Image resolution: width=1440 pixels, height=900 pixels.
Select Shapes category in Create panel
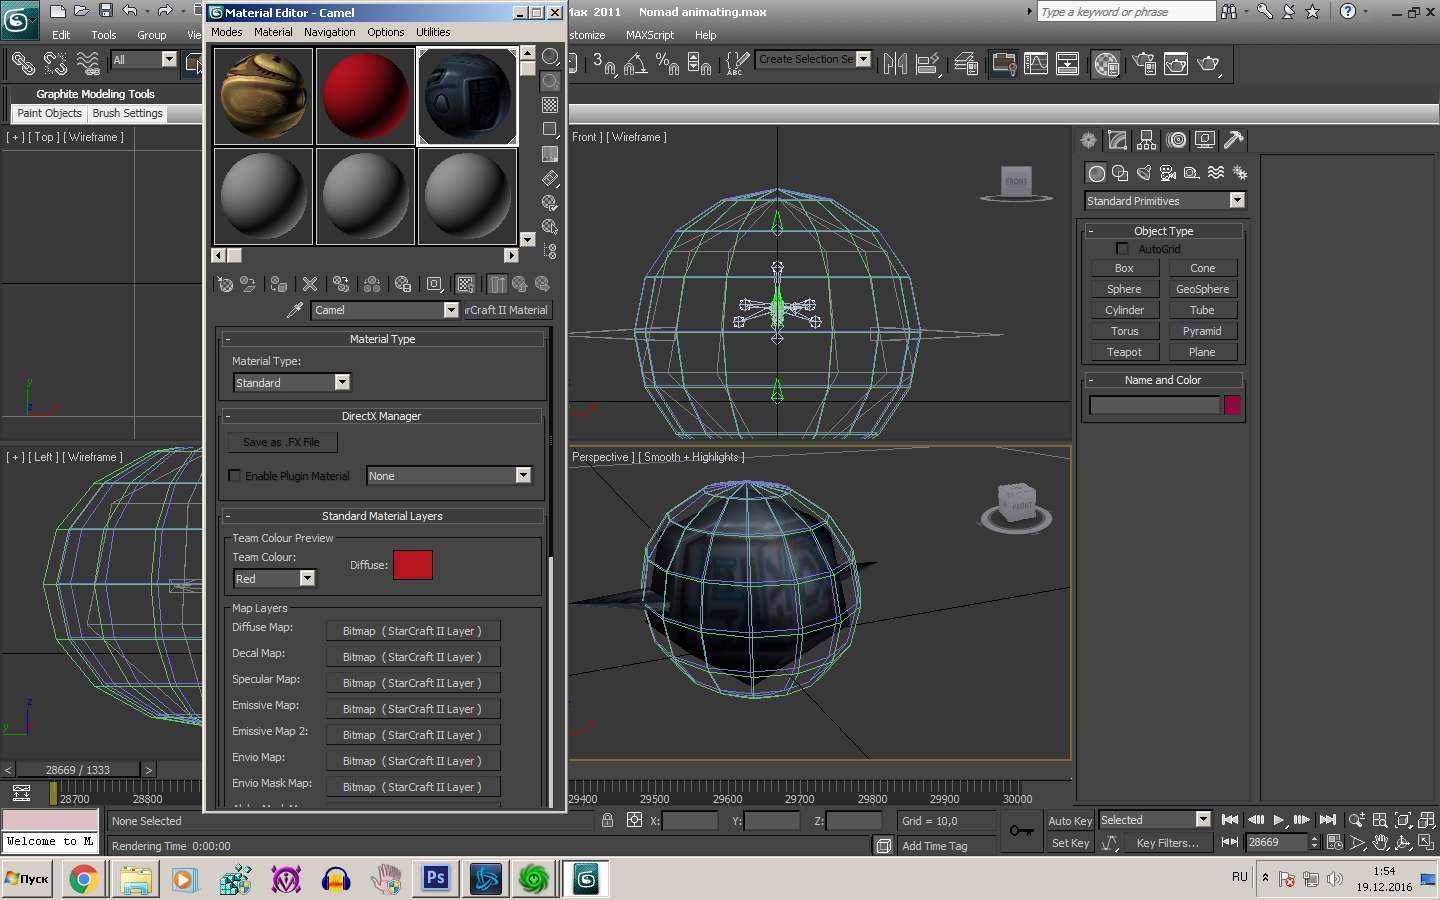coord(1120,173)
